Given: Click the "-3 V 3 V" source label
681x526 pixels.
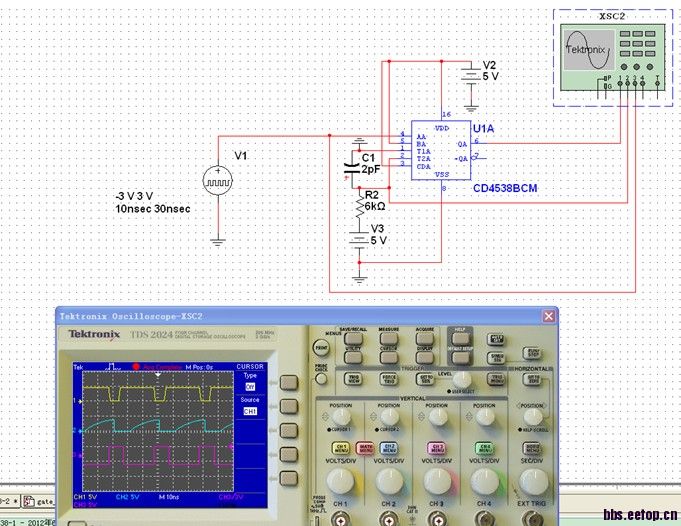Looking at the screenshot, I should coord(134,196).
